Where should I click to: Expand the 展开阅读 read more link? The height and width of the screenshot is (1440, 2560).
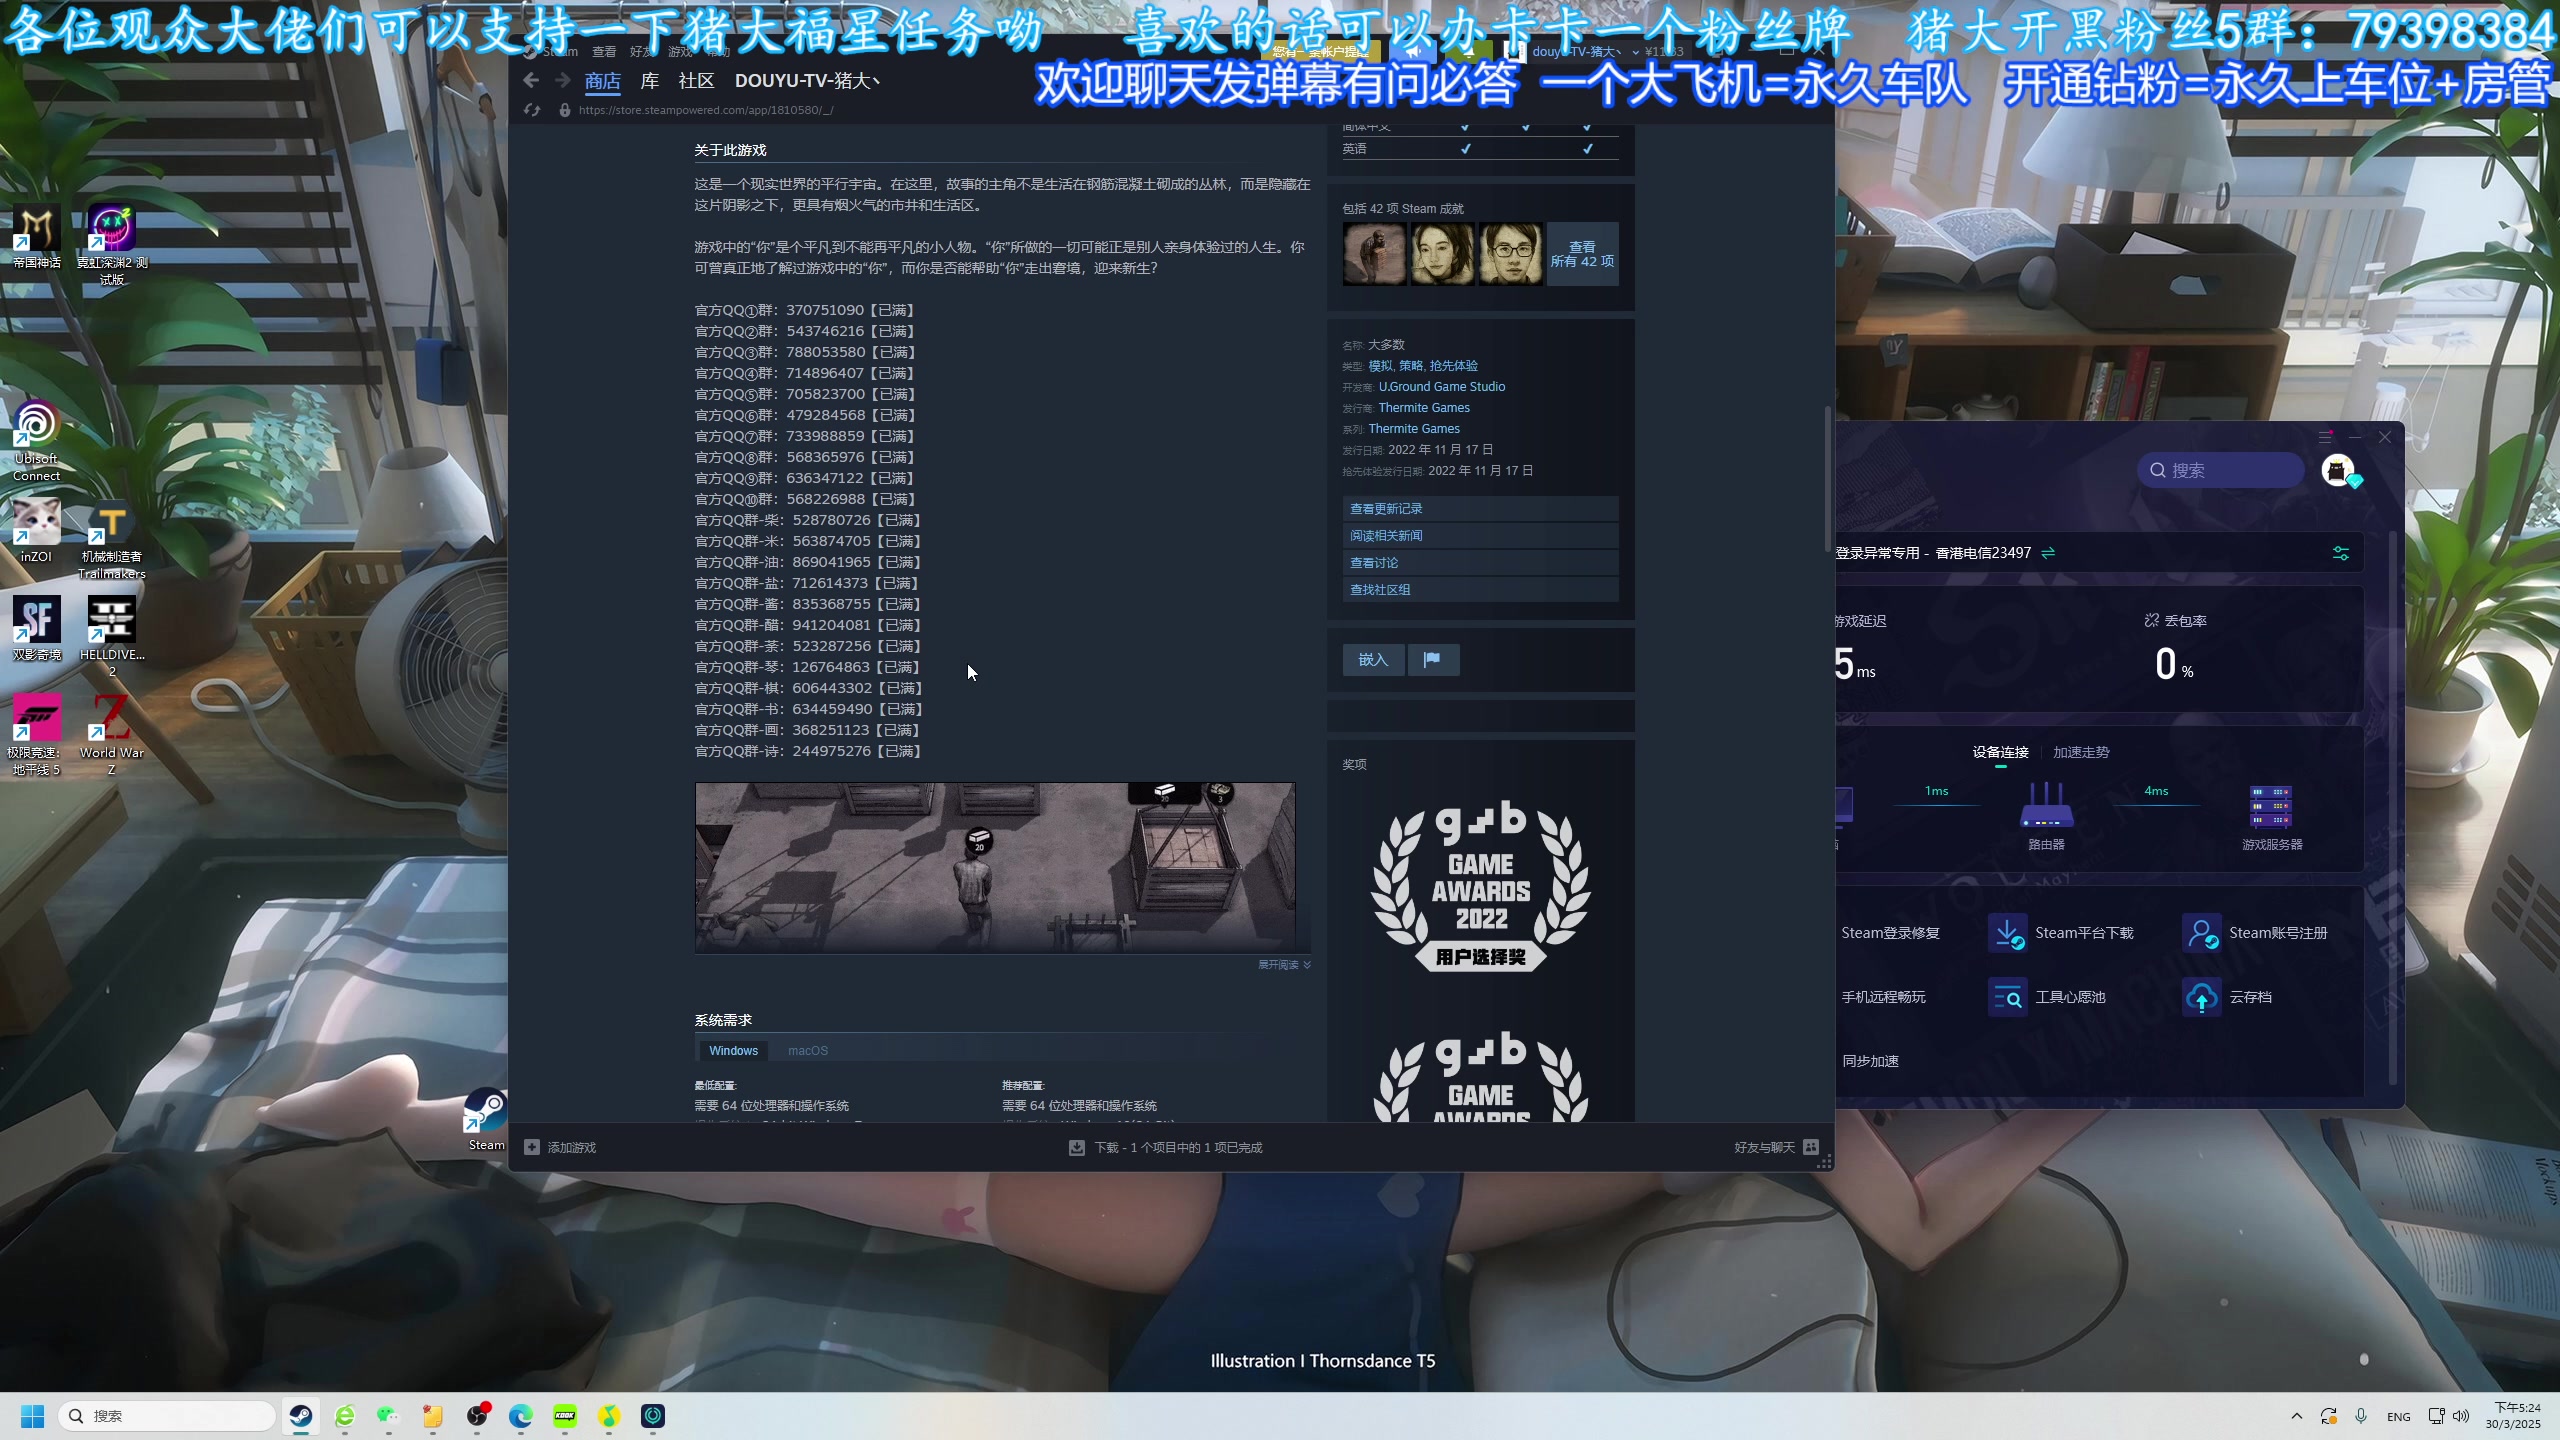(1284, 965)
